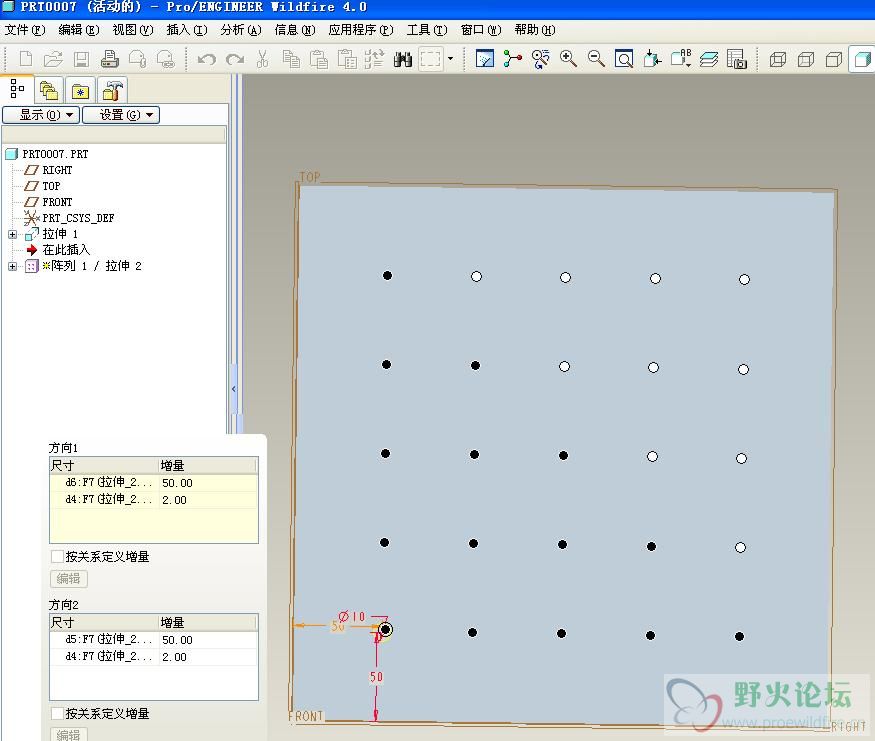
Task: Click the Print toolbar icon
Action: pyautogui.click(x=109, y=59)
